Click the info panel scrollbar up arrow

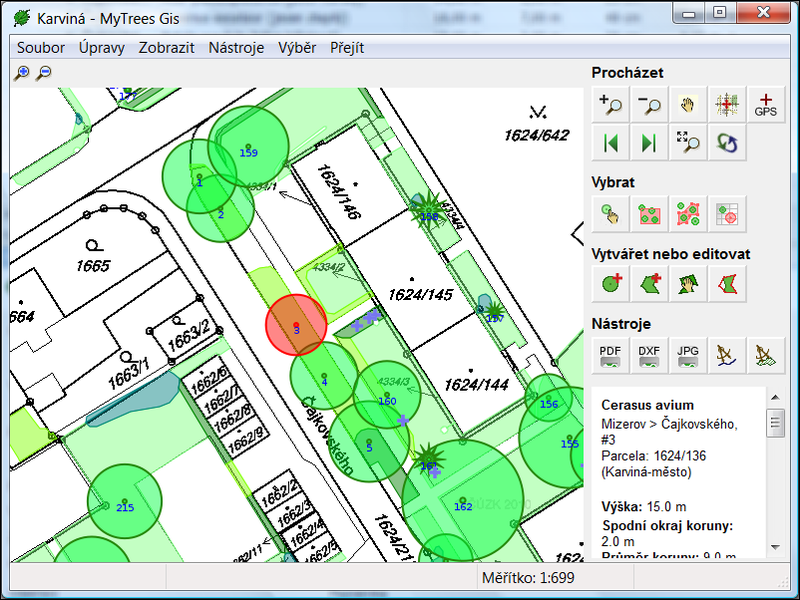776,397
